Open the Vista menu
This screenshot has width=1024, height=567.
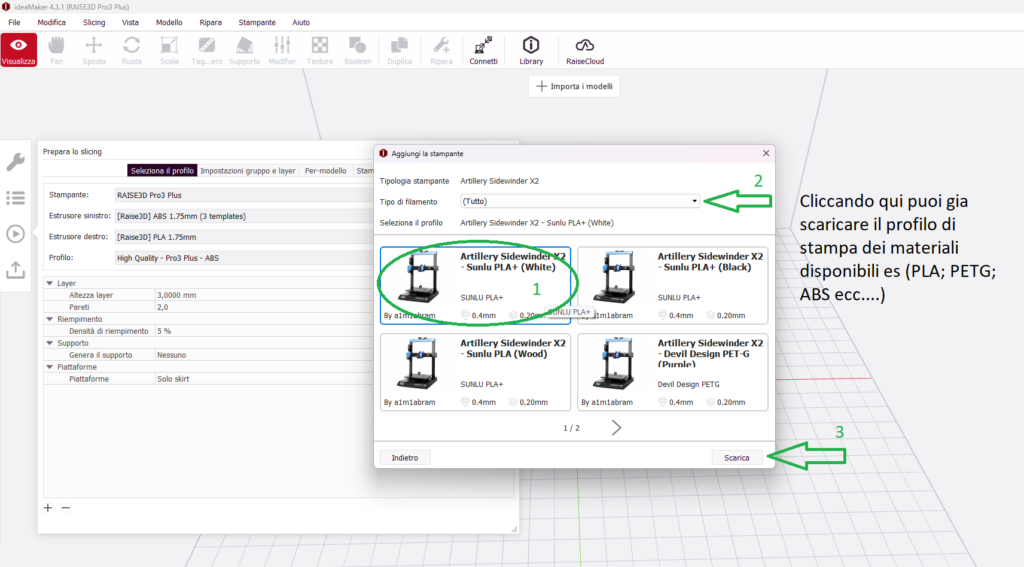pos(130,22)
